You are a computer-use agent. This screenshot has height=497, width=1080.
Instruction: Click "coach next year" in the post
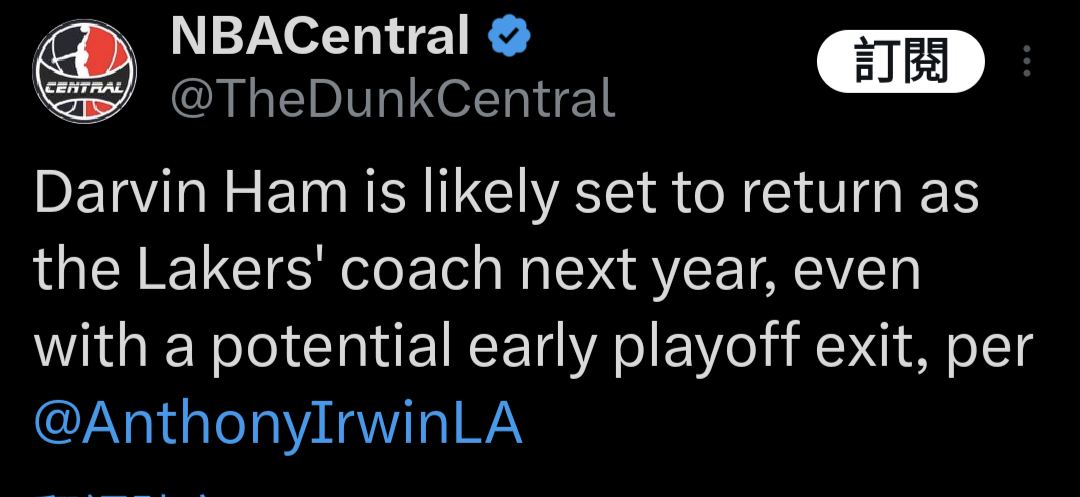pos(559,273)
